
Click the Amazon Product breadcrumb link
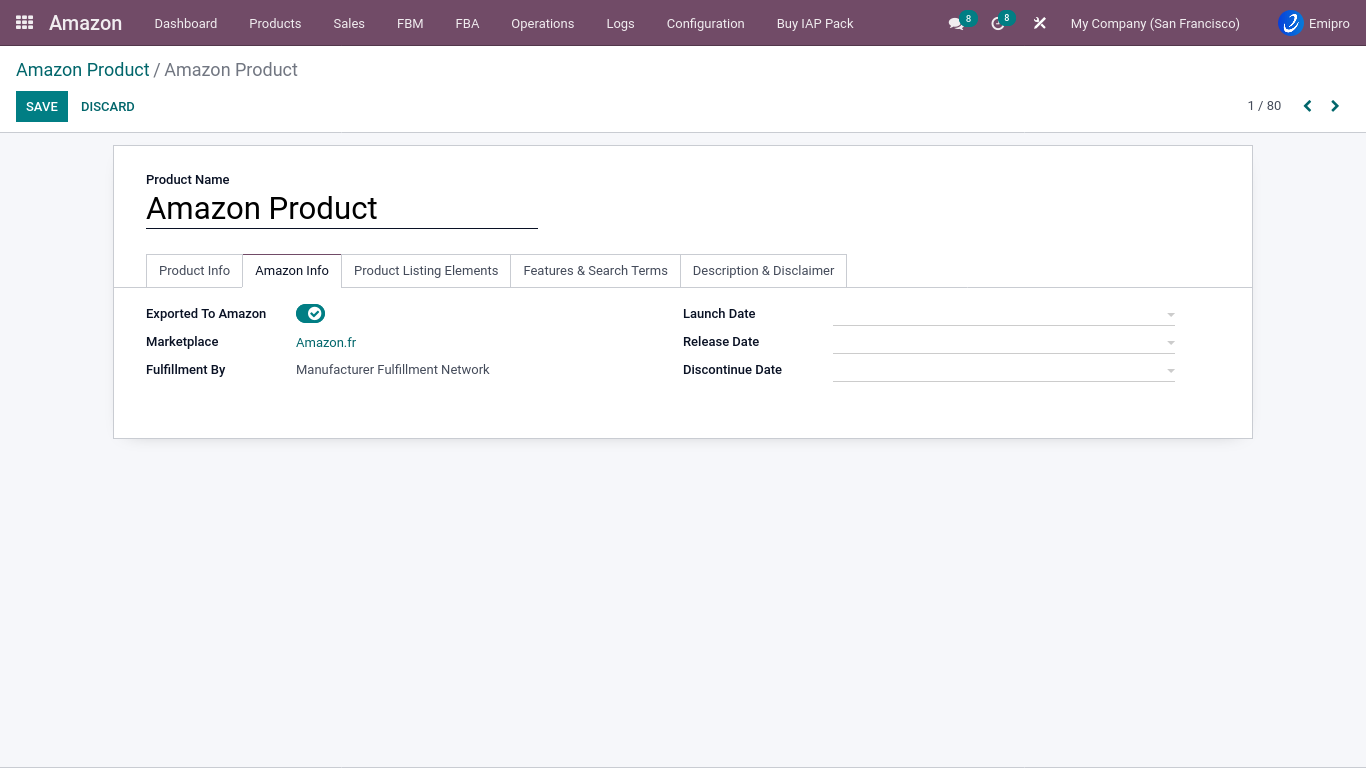pos(82,70)
